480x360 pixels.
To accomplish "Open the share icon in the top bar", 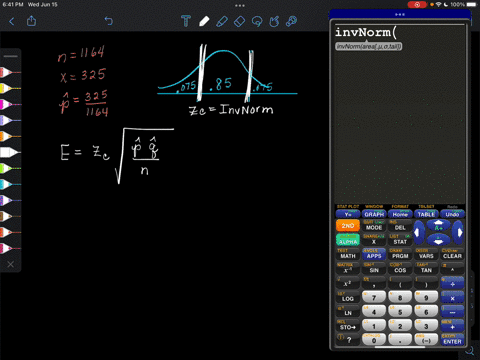I will tap(31, 21).
